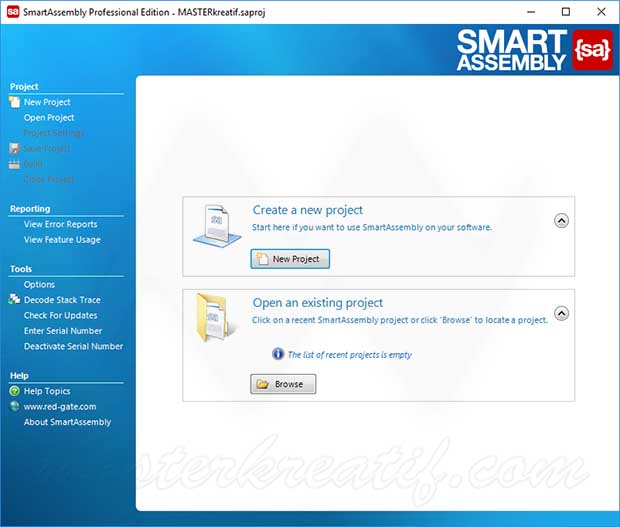The image size is (620, 527).
Task: Select the greyed Project Settings entry
Action: (x=54, y=133)
